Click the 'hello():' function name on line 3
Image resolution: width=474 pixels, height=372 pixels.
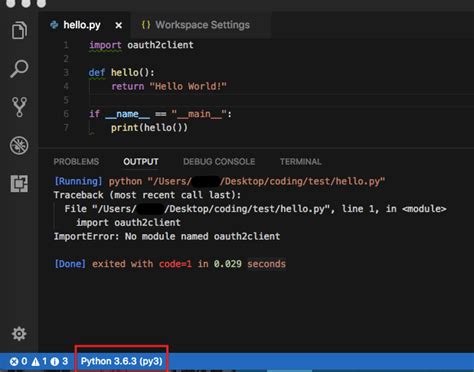point(133,72)
